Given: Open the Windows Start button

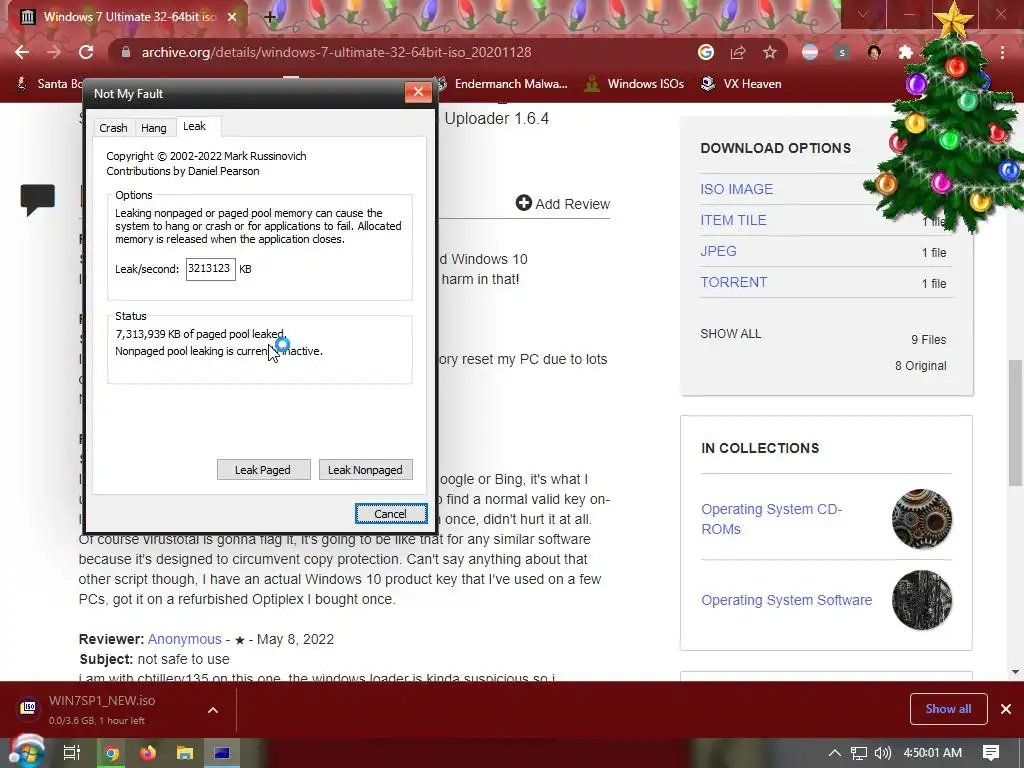Looking at the screenshot, I should (26, 753).
